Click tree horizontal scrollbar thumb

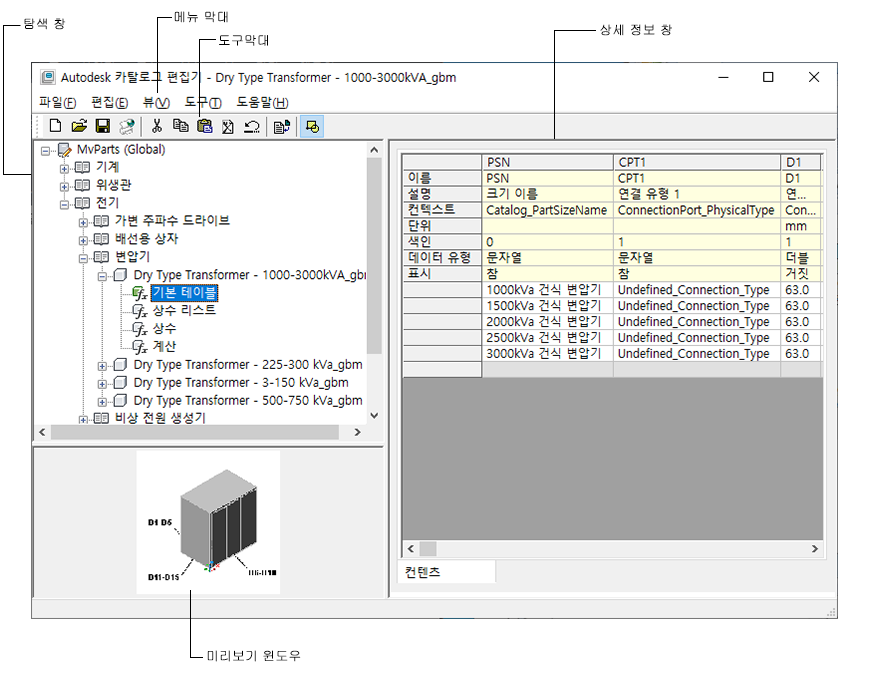coord(195,432)
